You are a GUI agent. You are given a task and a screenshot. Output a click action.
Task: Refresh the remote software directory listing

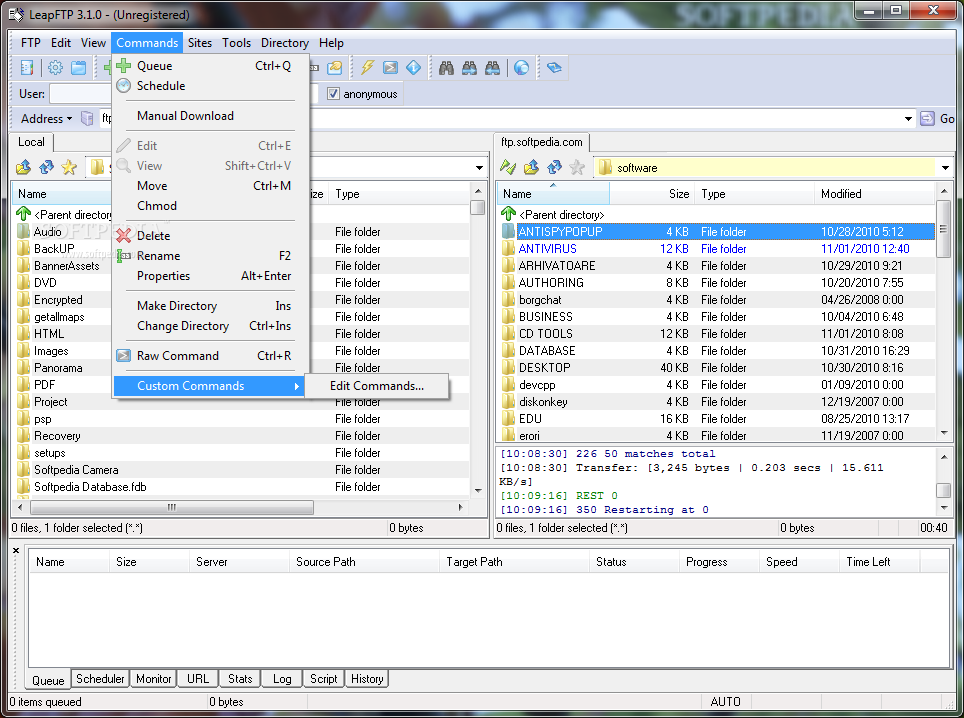[554, 168]
